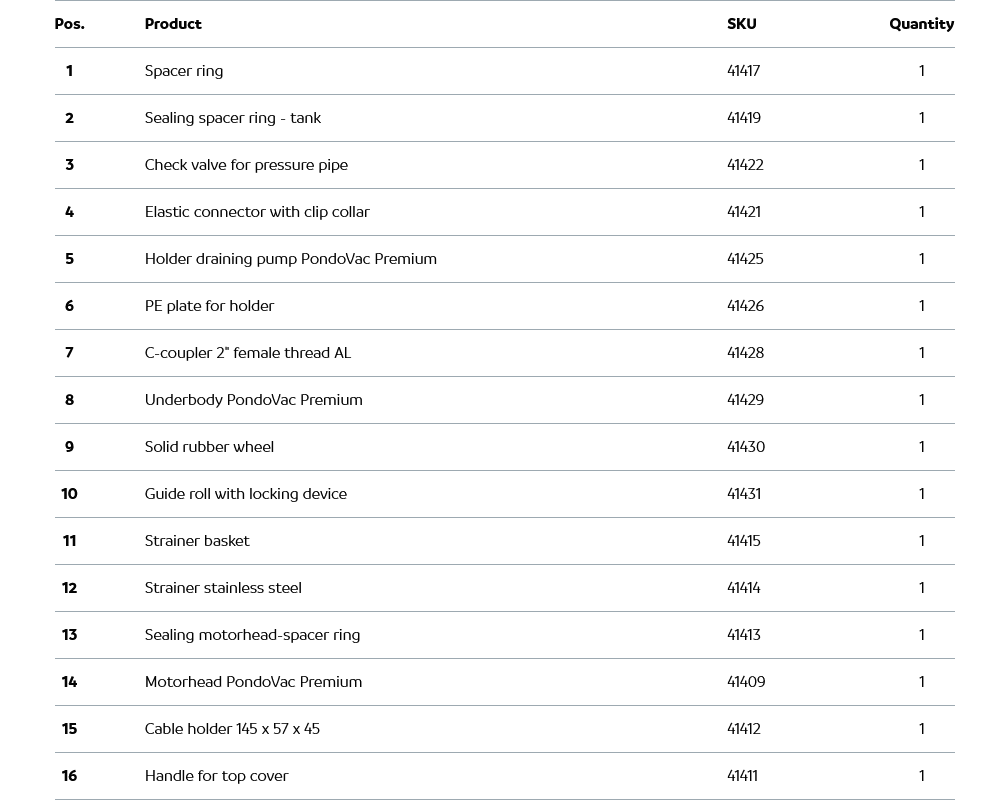This screenshot has width=989, height=800.
Task: Select Holder draining pump PondoVac Premium
Action: [x=290, y=259]
